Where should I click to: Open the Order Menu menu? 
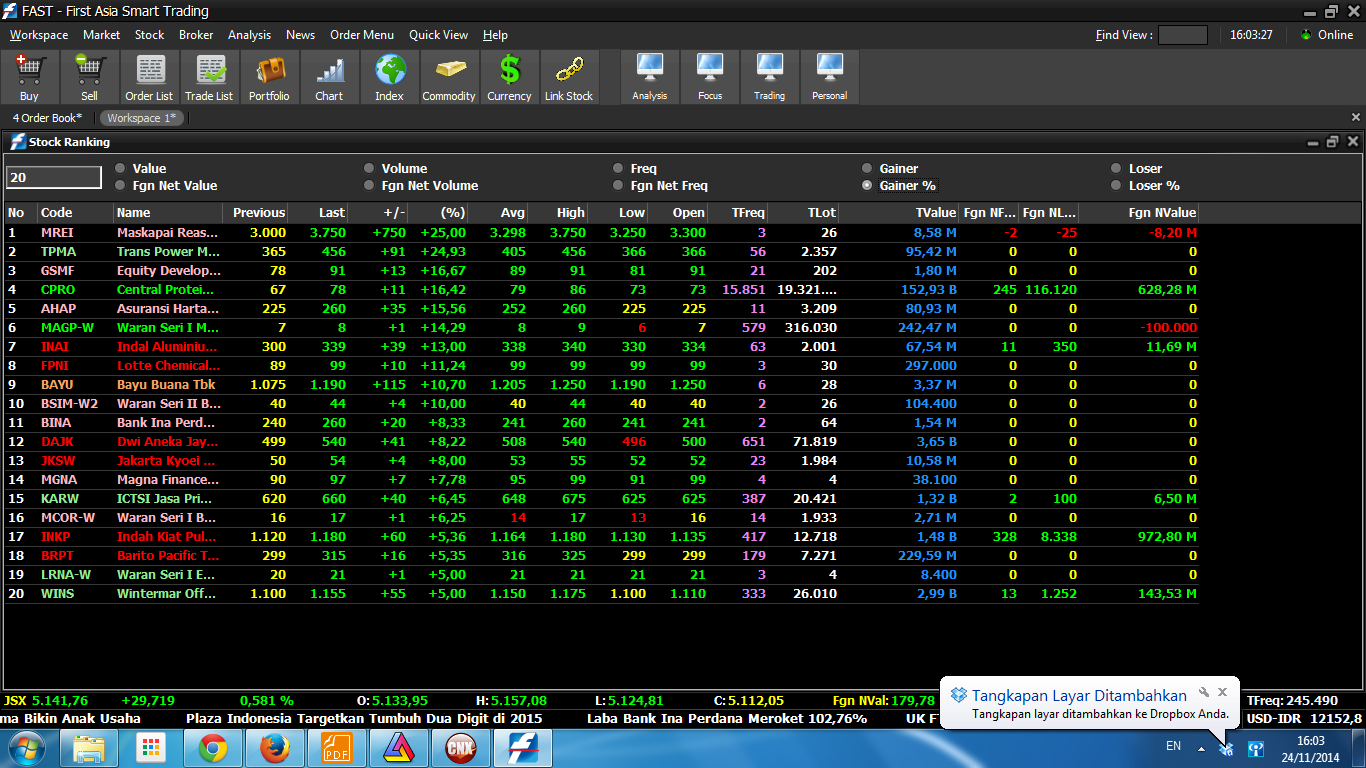(362, 34)
